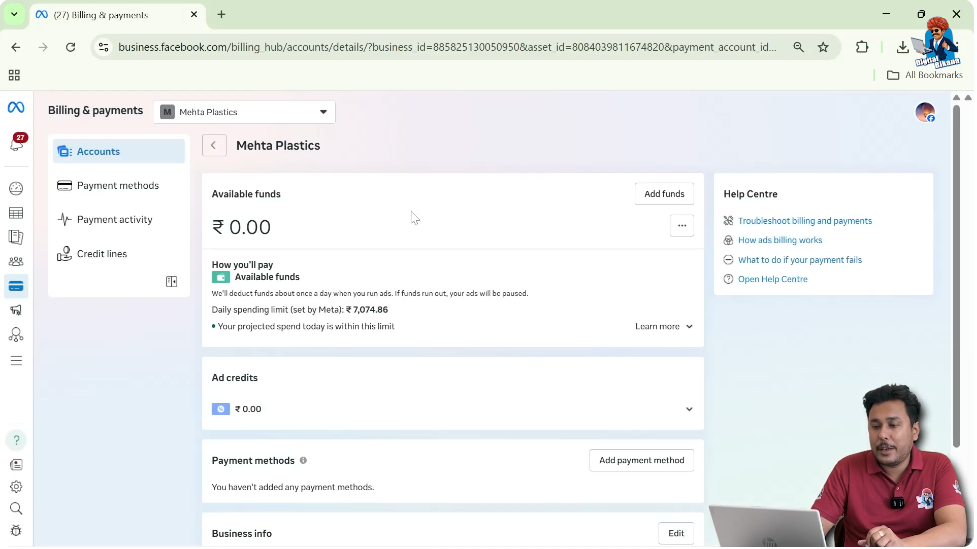Open the browser downloads icon
This screenshot has width=977, height=549.
pos(902,47)
